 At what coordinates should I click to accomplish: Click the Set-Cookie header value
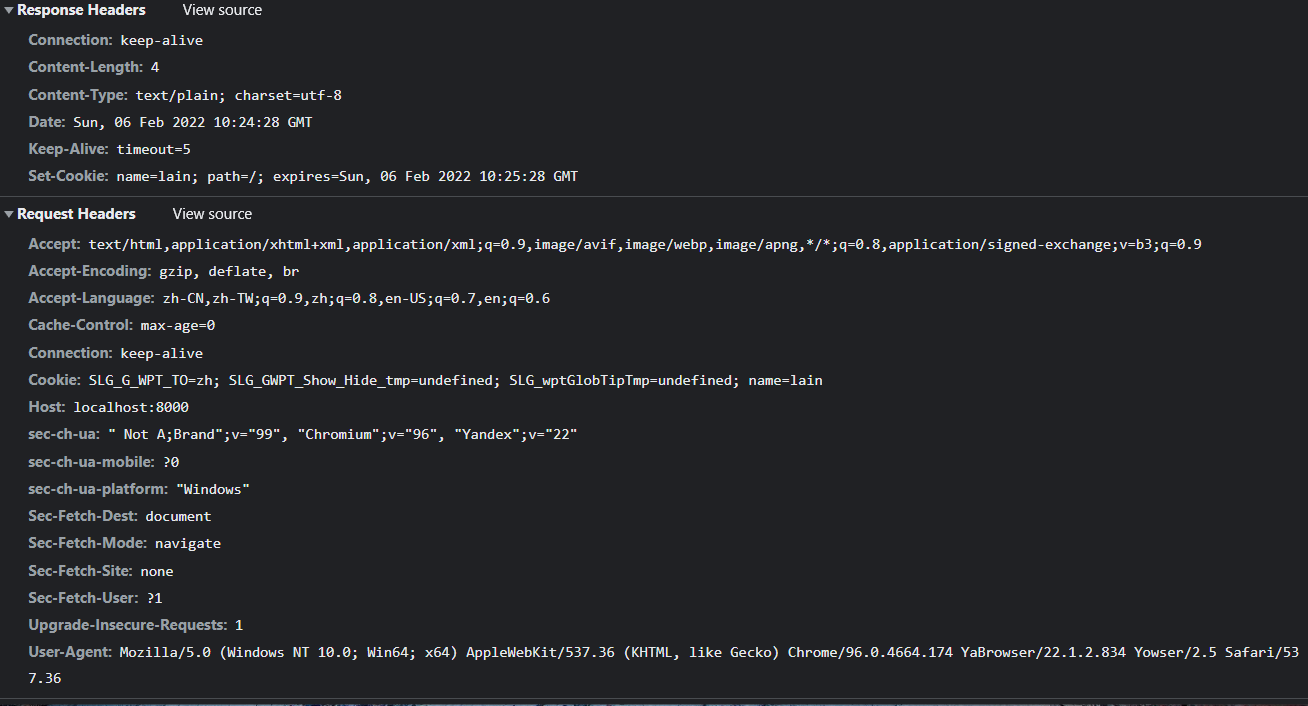346,176
